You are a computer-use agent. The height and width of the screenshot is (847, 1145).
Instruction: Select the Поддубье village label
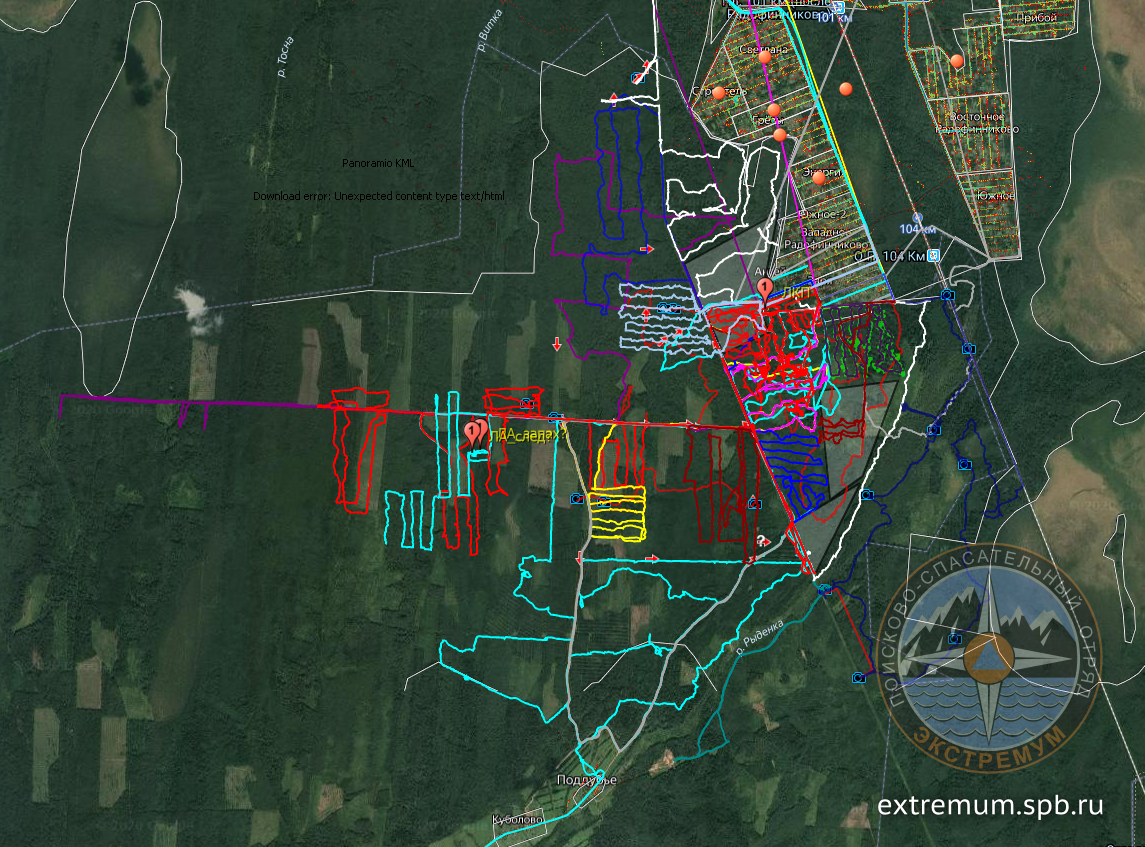coord(586,780)
